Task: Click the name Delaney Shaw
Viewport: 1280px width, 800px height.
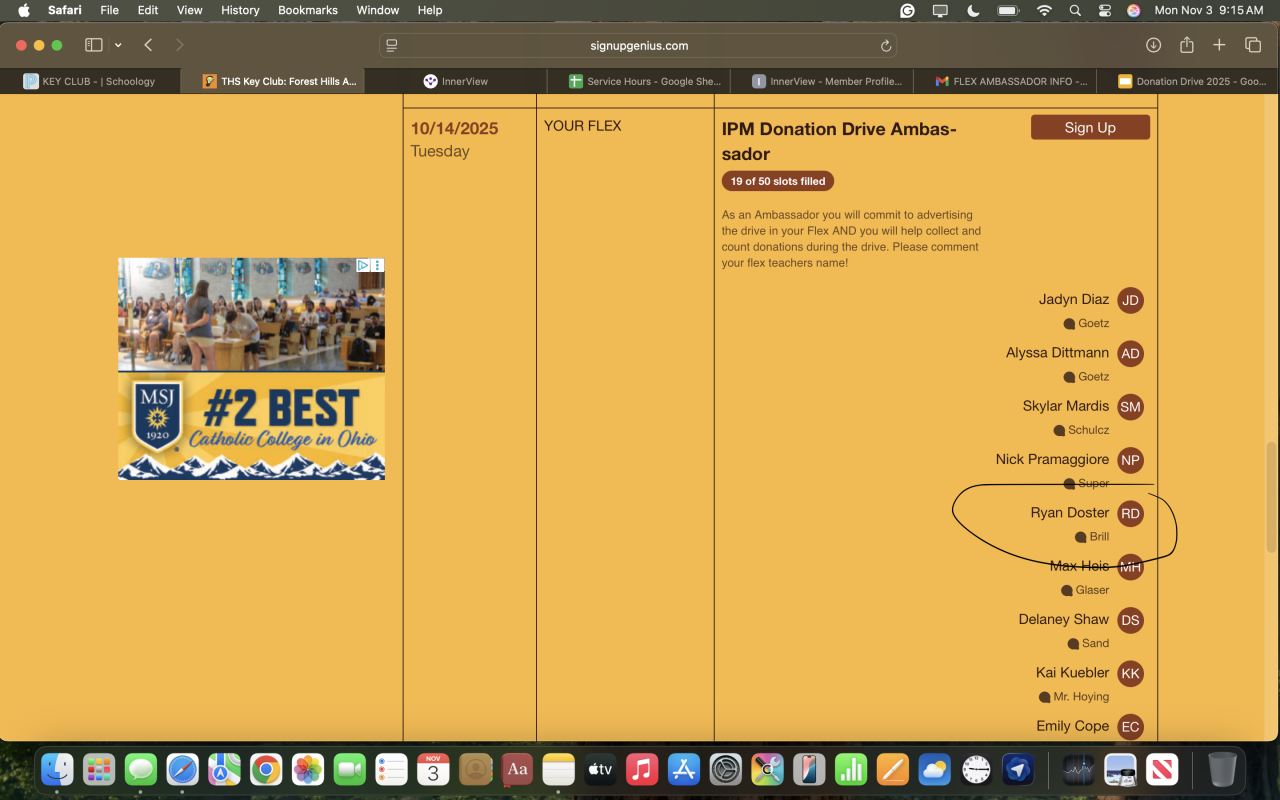Action: [x=1064, y=619]
